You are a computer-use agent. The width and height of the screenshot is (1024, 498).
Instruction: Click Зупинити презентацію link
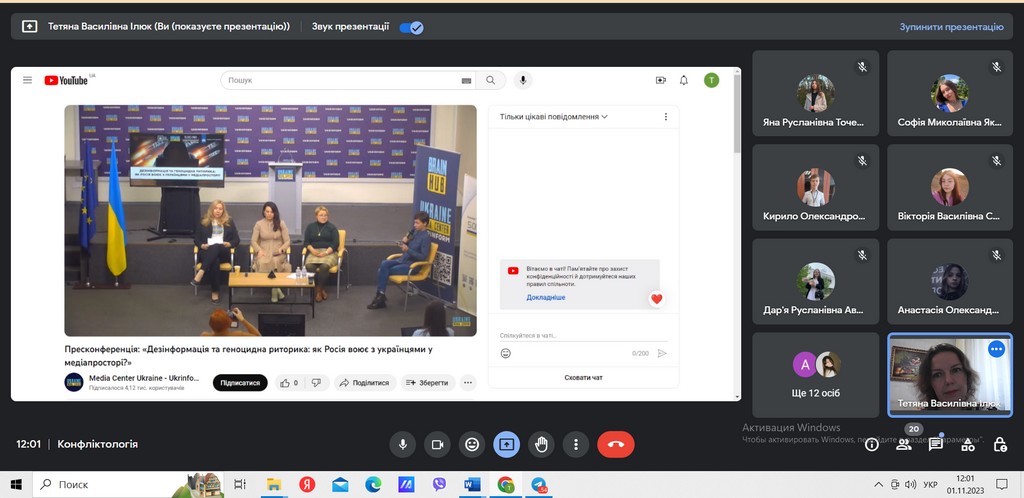tap(950, 27)
